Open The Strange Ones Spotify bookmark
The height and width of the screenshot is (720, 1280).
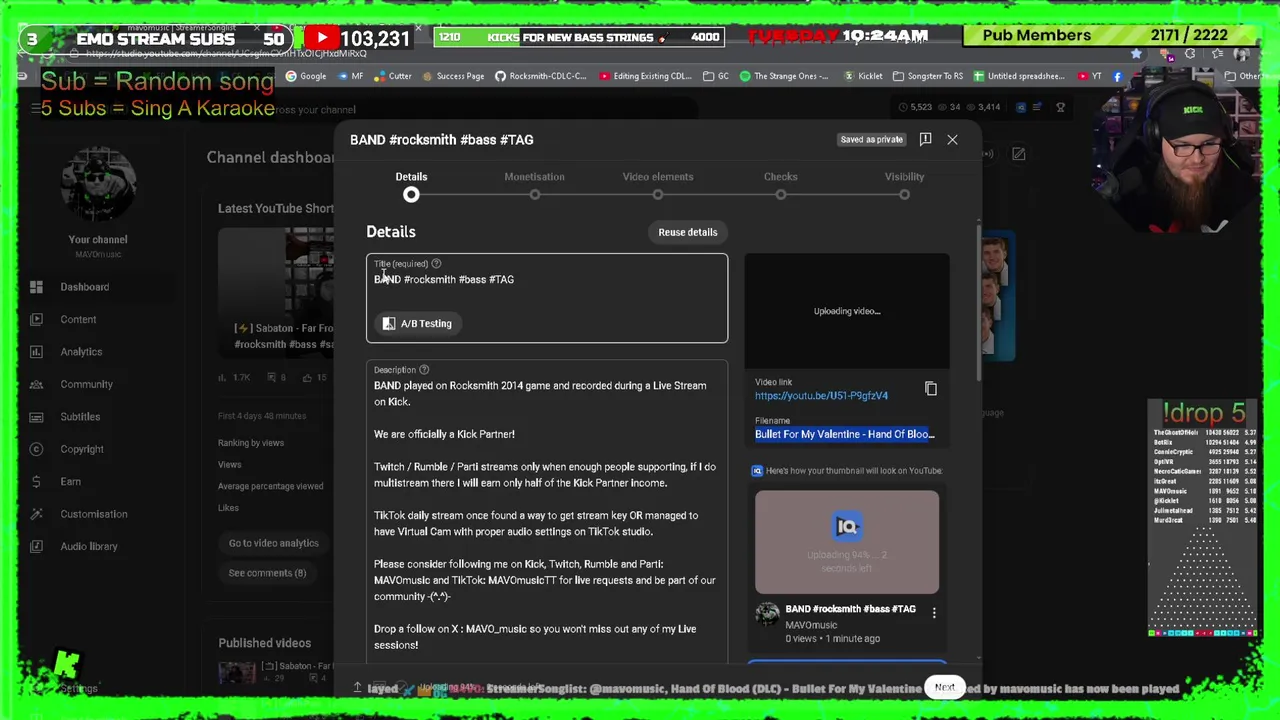(784, 76)
